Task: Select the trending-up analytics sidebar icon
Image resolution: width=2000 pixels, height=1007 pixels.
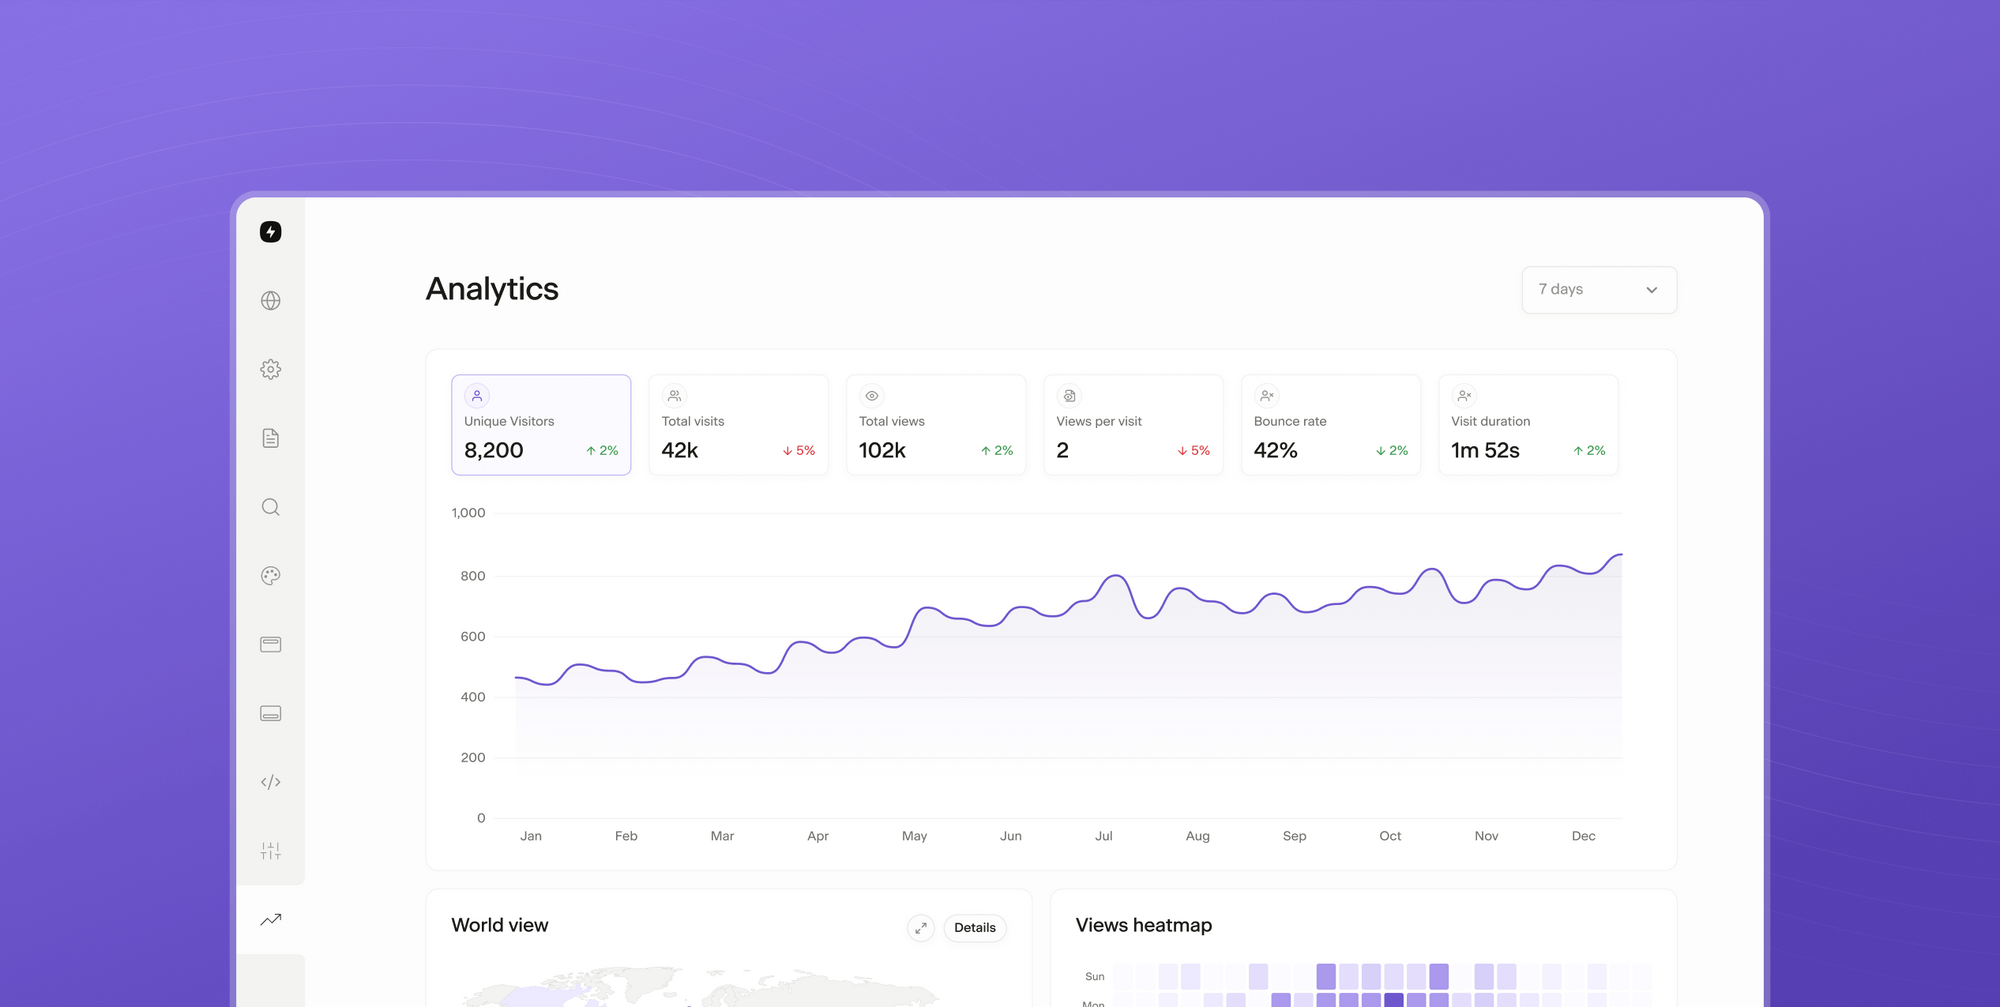Action: tap(270, 919)
